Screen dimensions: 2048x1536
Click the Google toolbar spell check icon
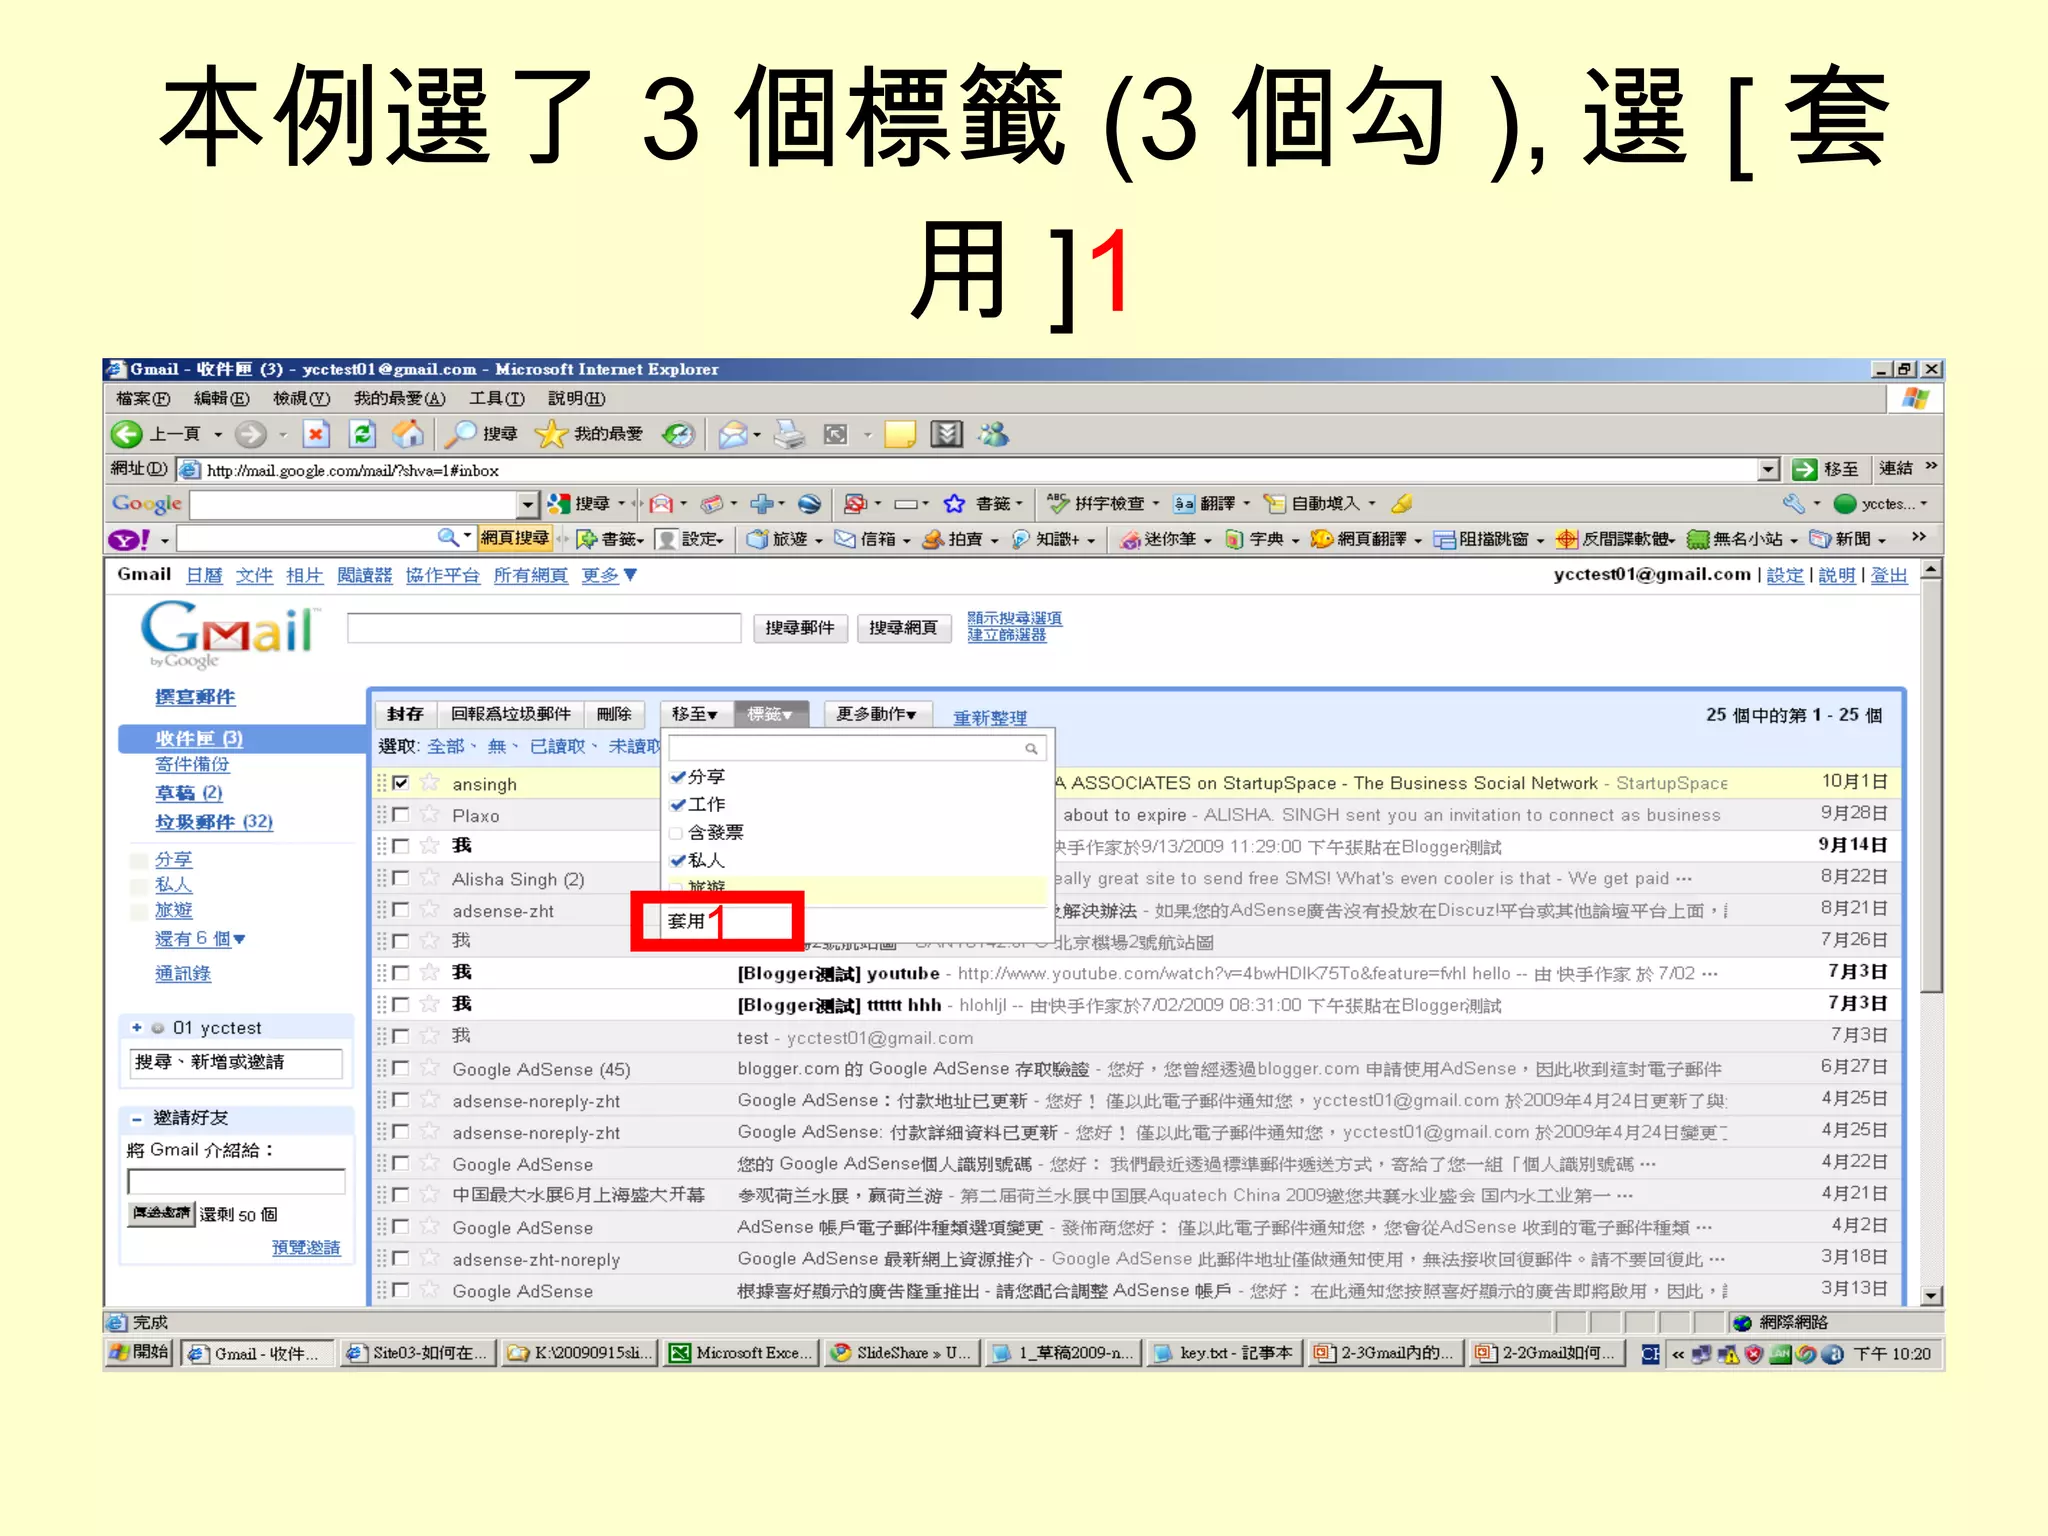(1058, 503)
